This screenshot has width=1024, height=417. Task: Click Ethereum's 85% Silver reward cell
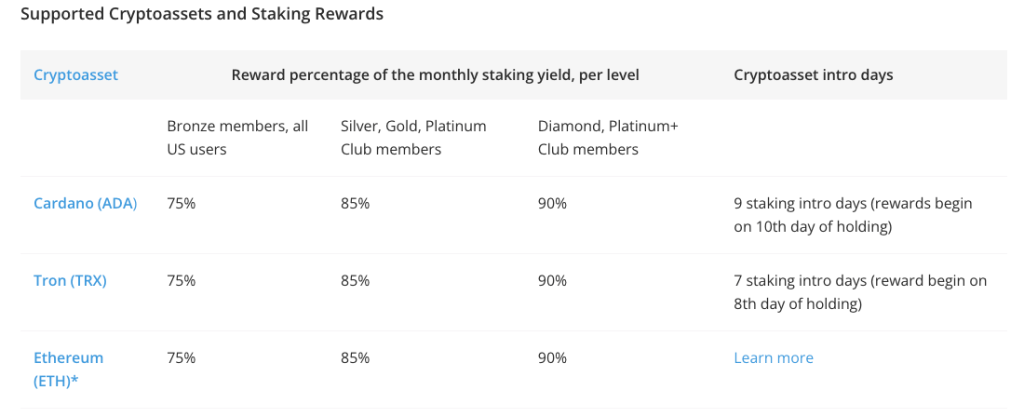coord(355,358)
